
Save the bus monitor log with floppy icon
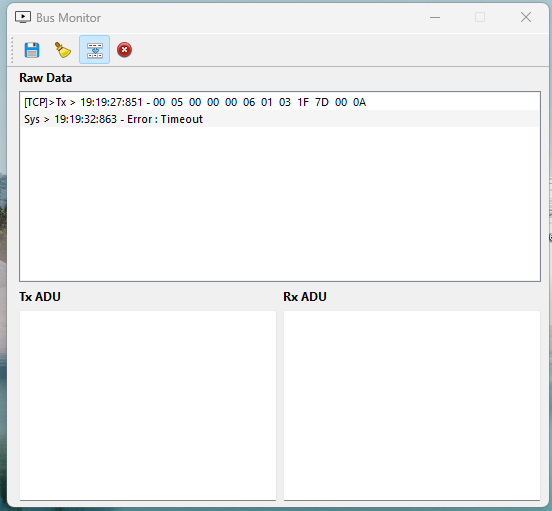[x=32, y=50]
